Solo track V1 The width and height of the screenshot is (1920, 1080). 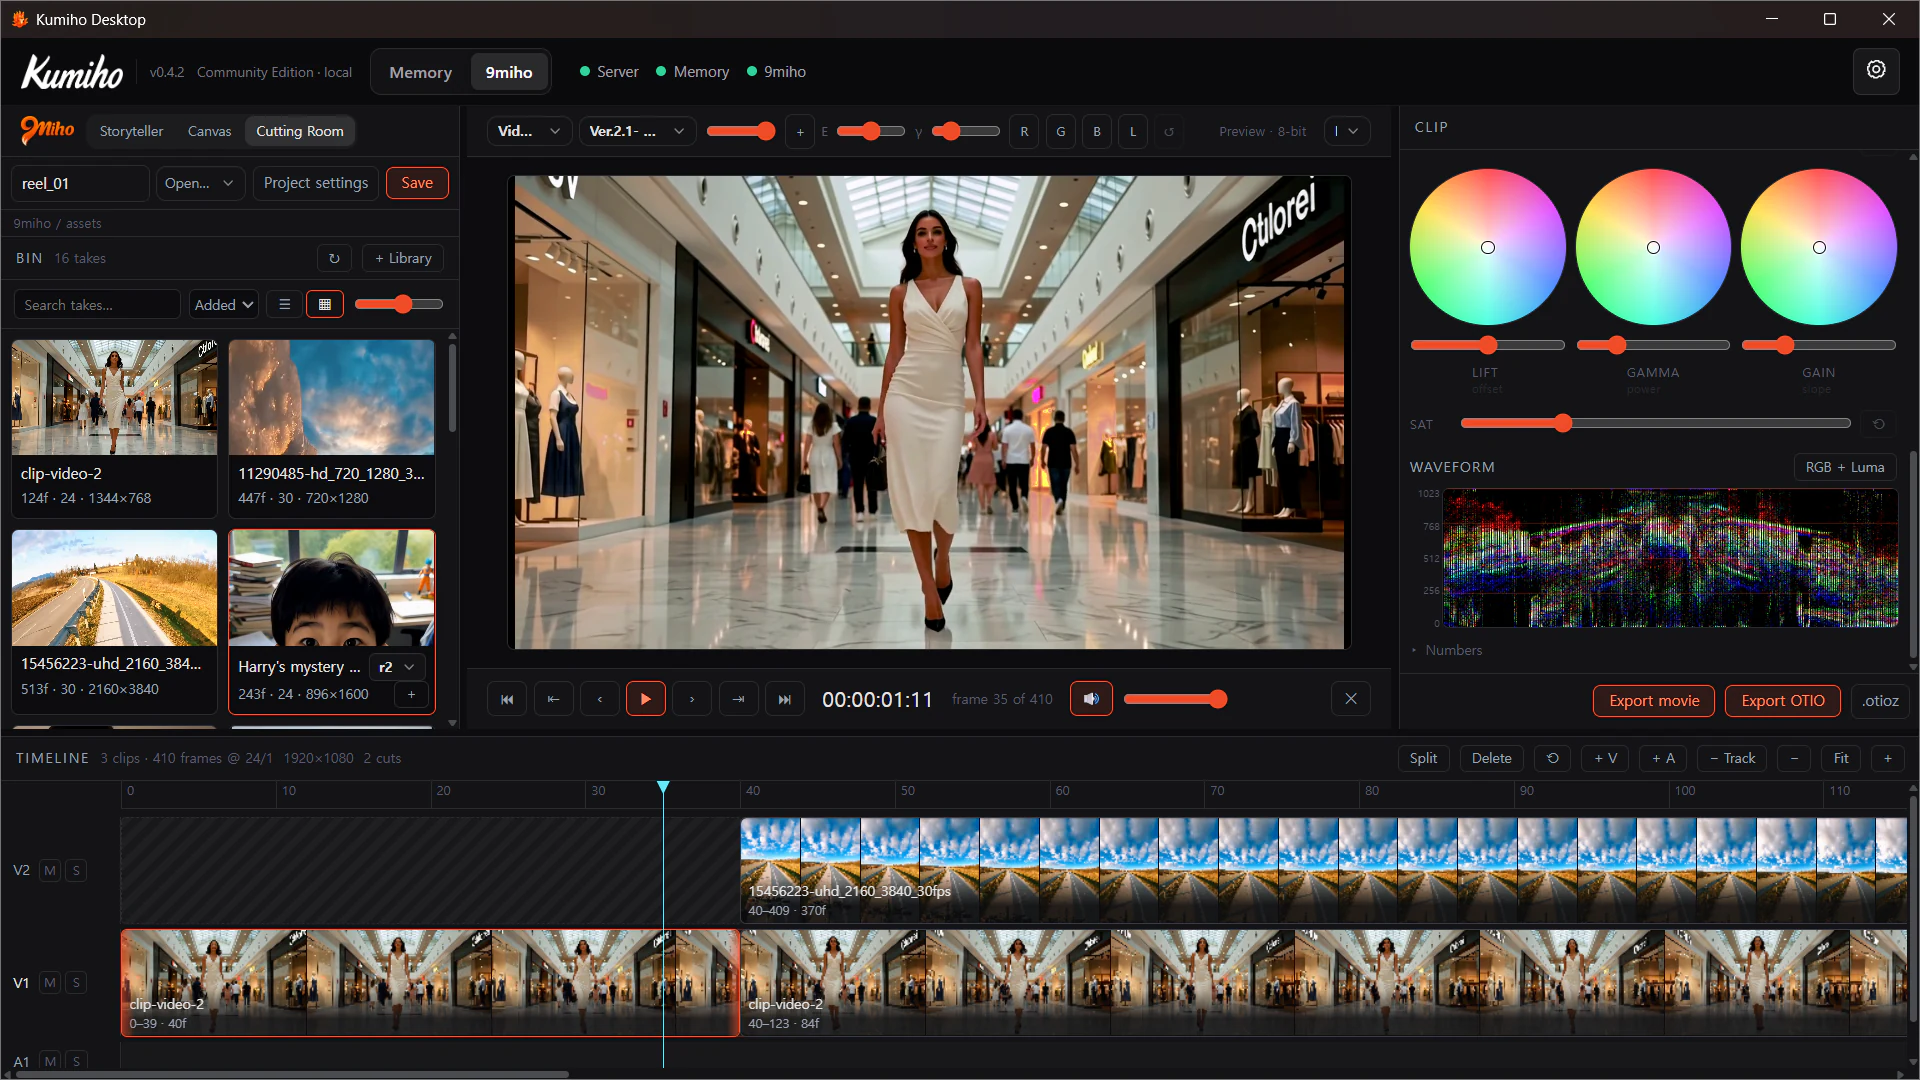point(76,983)
